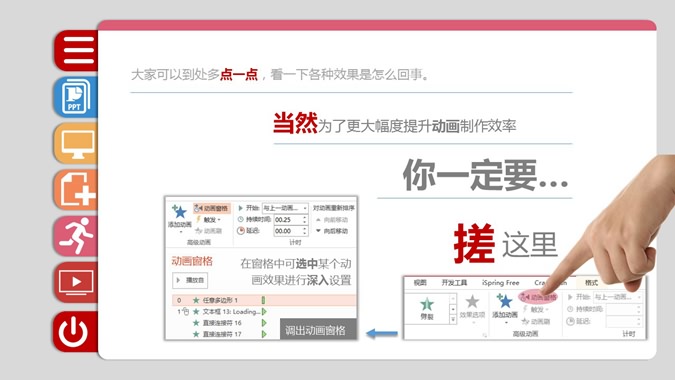Click the red play-screen sidebar icon
Screen dimensions: 675x380
[x=77, y=282]
